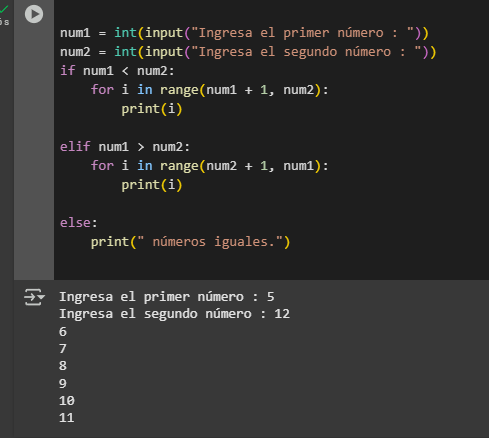Click the output value 6

(x=63, y=331)
